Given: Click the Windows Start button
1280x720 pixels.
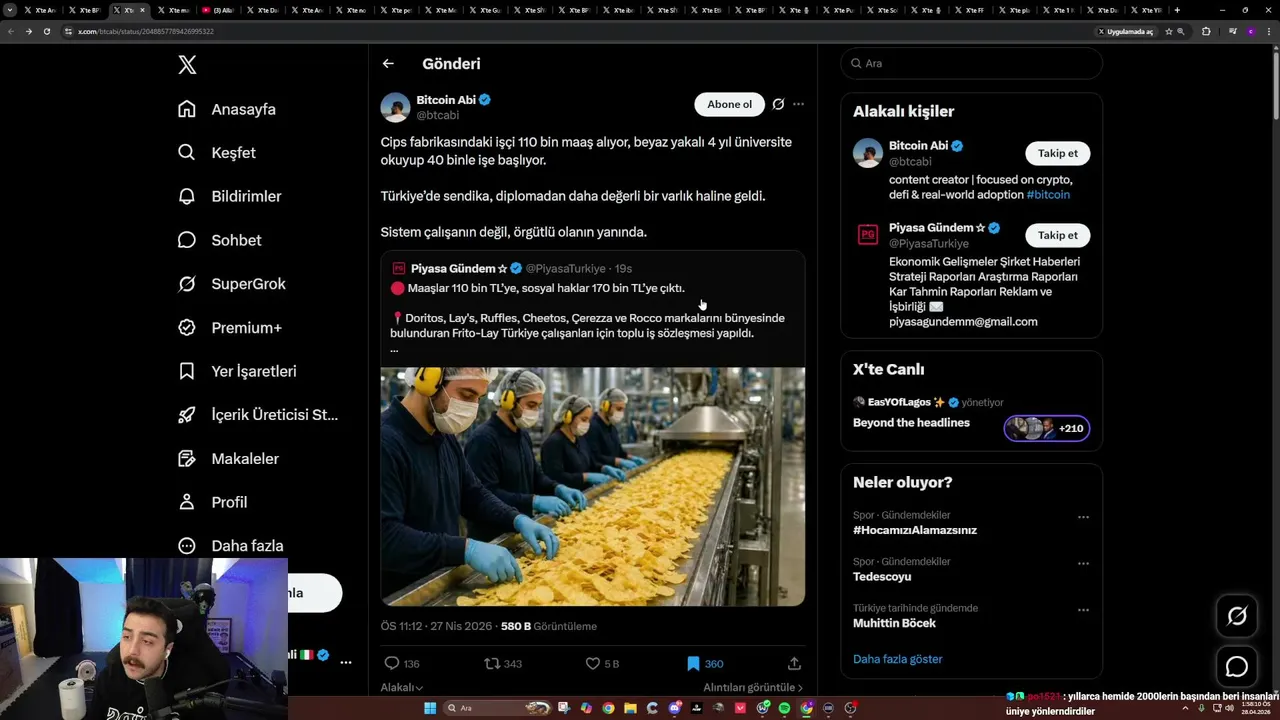Looking at the screenshot, I should (x=430, y=708).
